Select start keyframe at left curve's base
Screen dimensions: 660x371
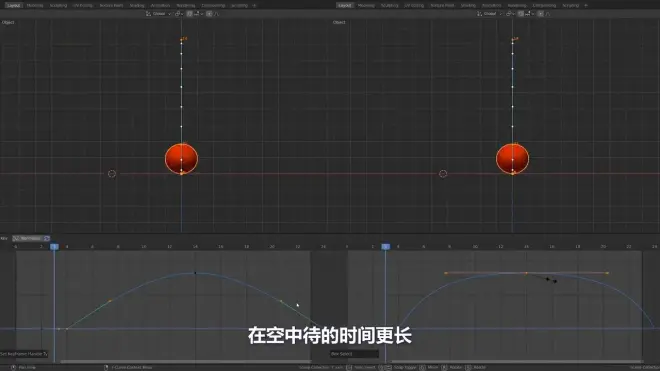pos(67,329)
